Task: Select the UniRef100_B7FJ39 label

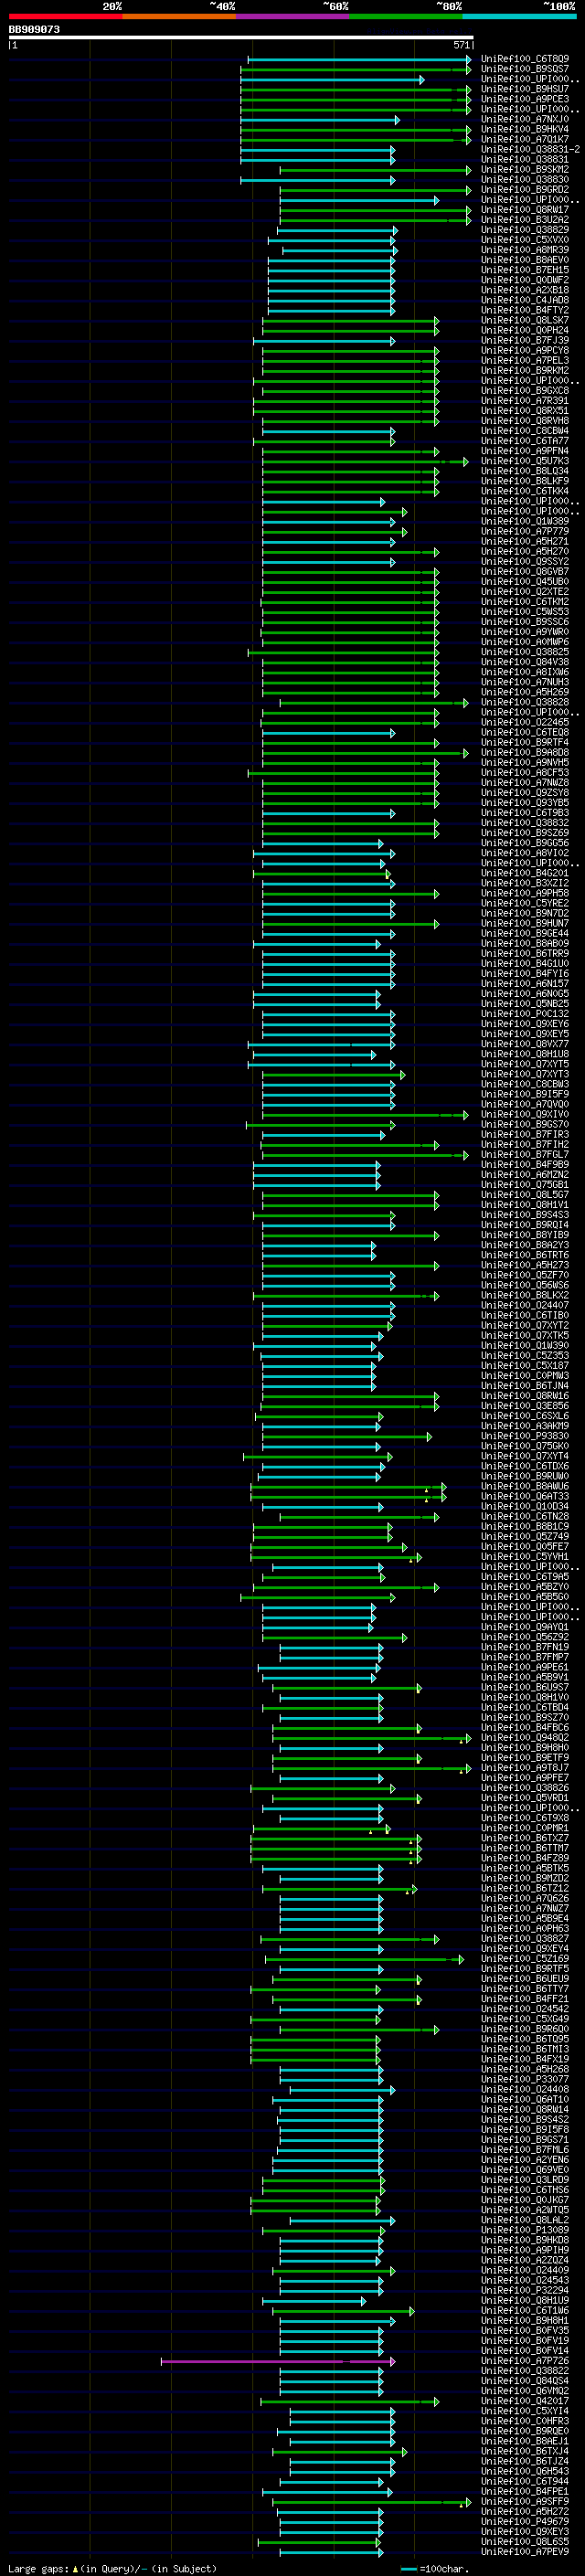Action: point(525,341)
